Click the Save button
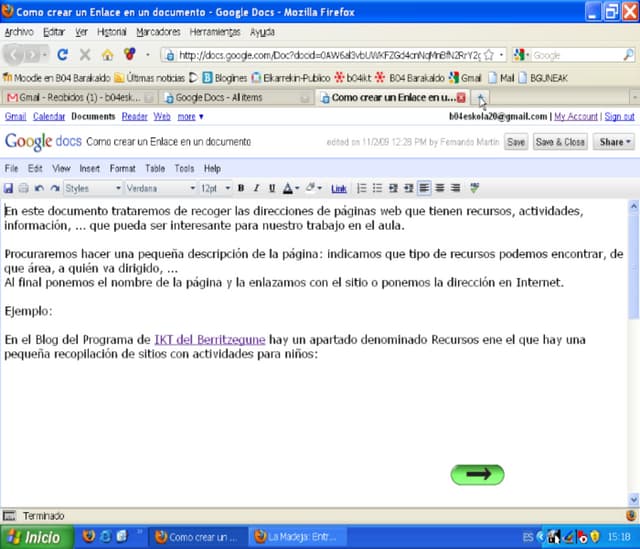 pos(516,142)
